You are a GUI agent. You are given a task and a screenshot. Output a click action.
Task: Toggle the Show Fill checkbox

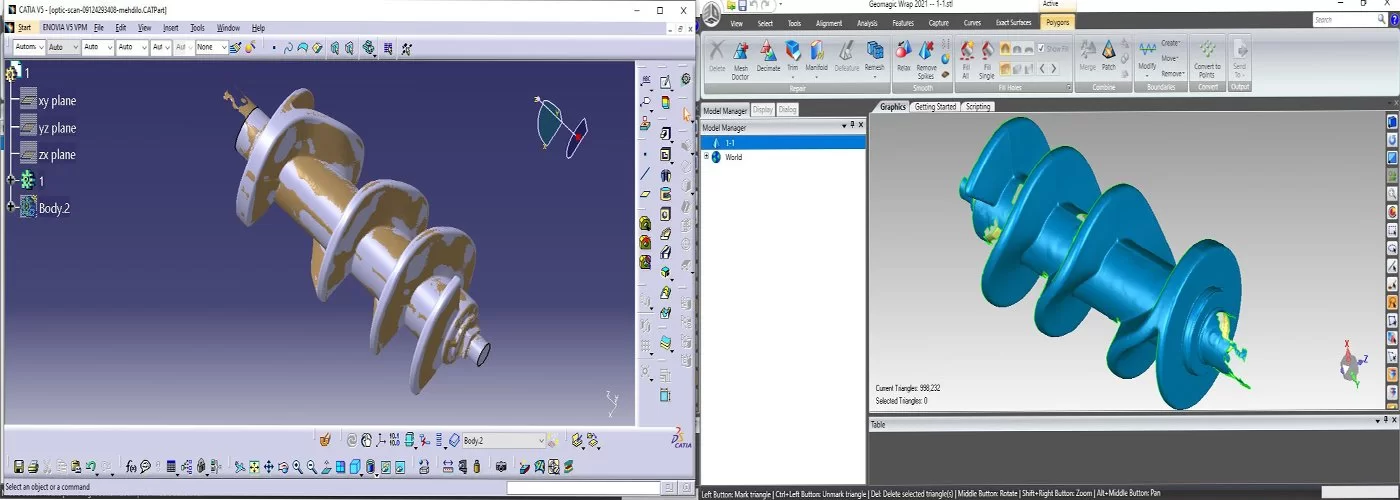point(1041,48)
